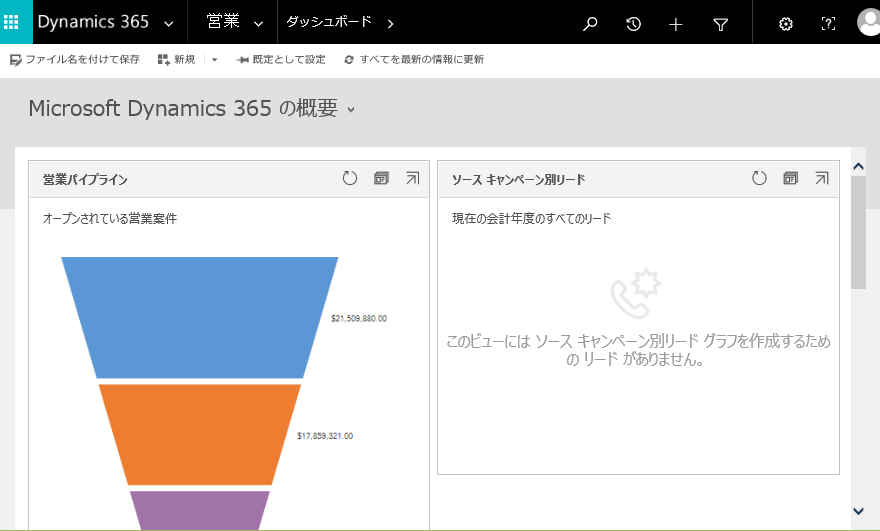Image resolution: width=880 pixels, height=531 pixels.
Task: Expand the chevron after ダッシュボード
Action: coord(391,24)
